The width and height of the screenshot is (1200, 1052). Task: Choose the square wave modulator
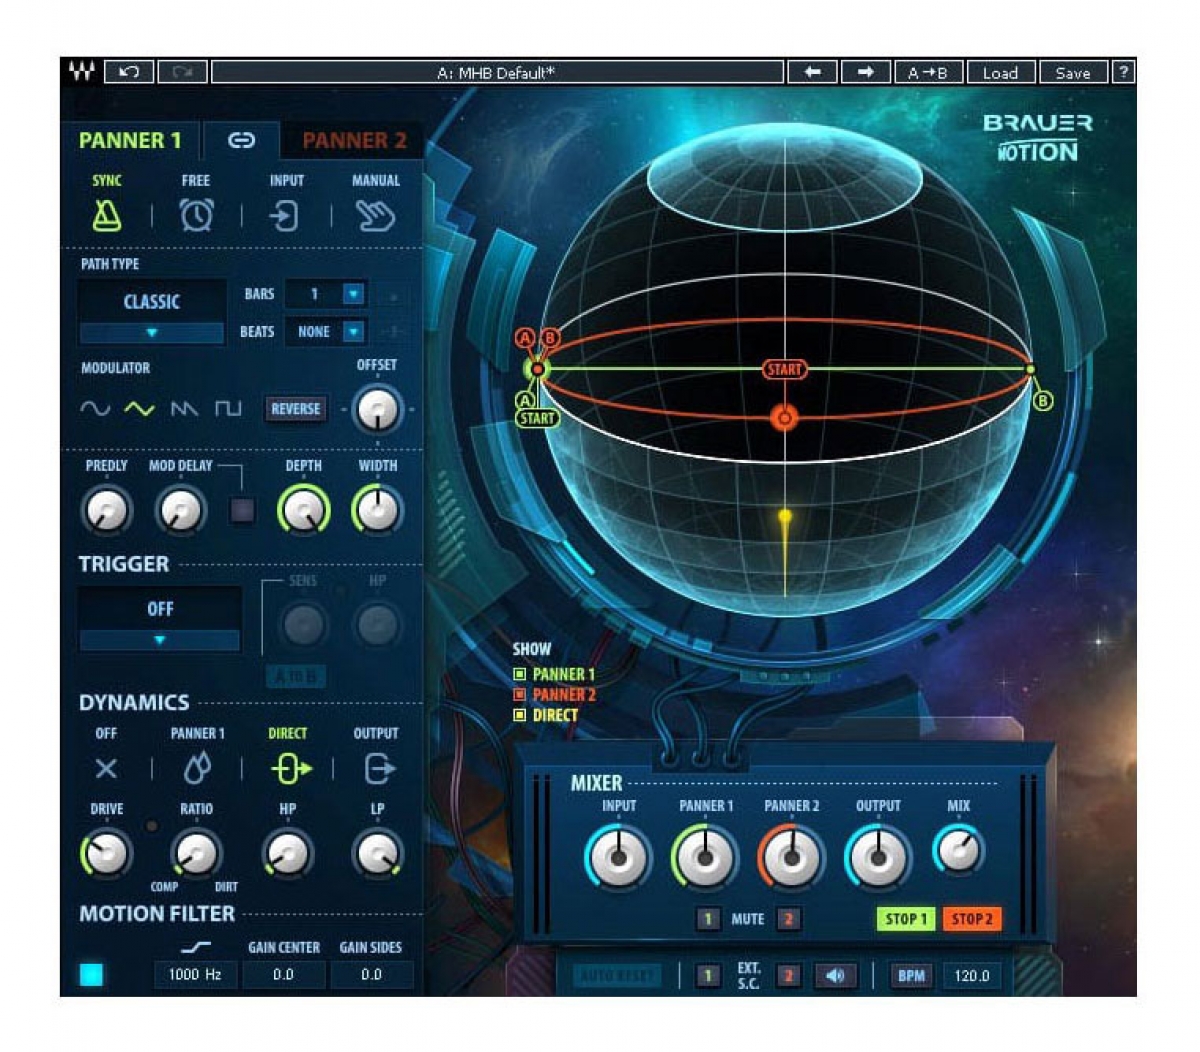228,408
